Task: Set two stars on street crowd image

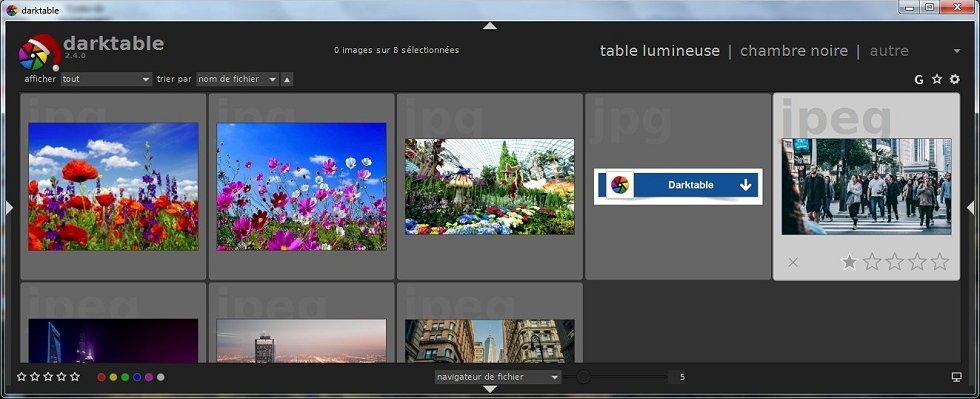Action: click(x=872, y=261)
